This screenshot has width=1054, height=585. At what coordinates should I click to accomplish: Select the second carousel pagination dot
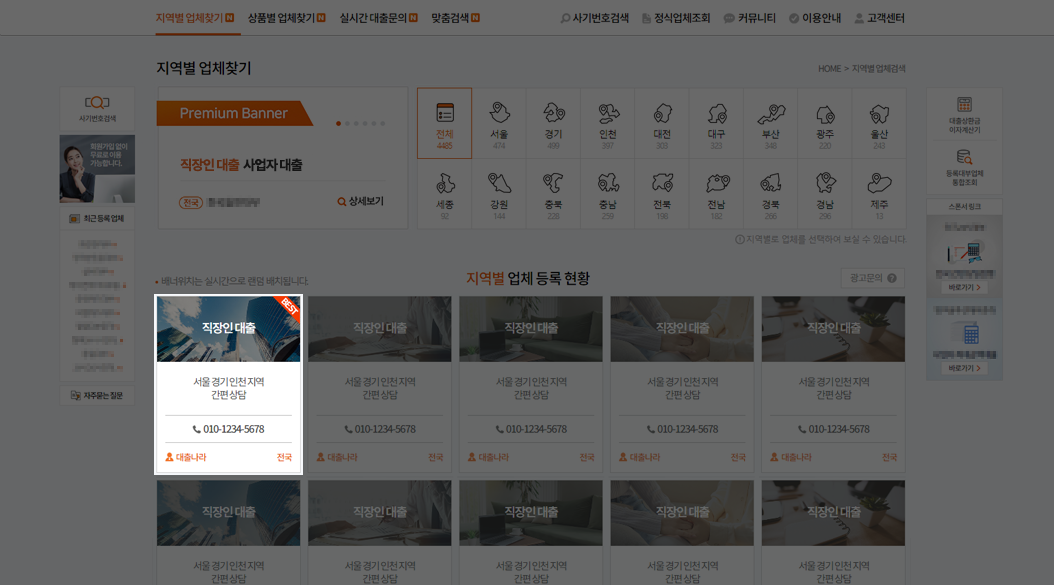point(347,123)
